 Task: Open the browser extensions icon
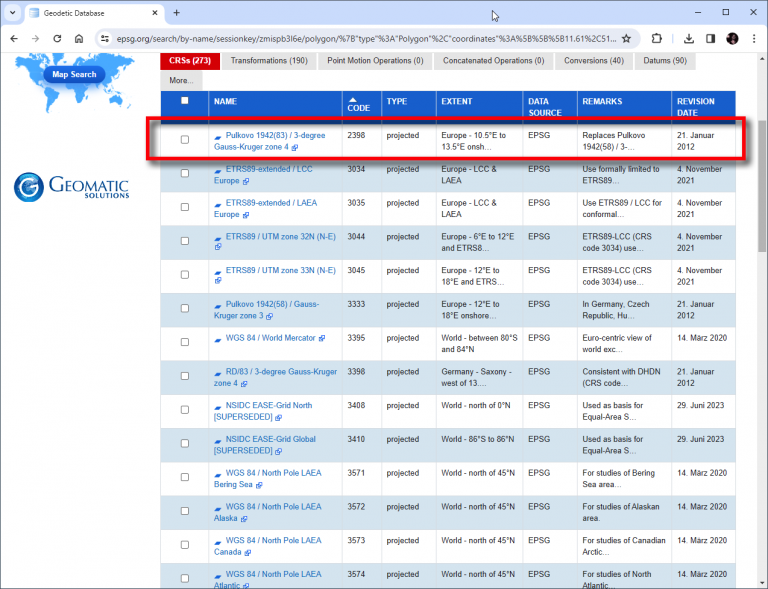click(656, 39)
